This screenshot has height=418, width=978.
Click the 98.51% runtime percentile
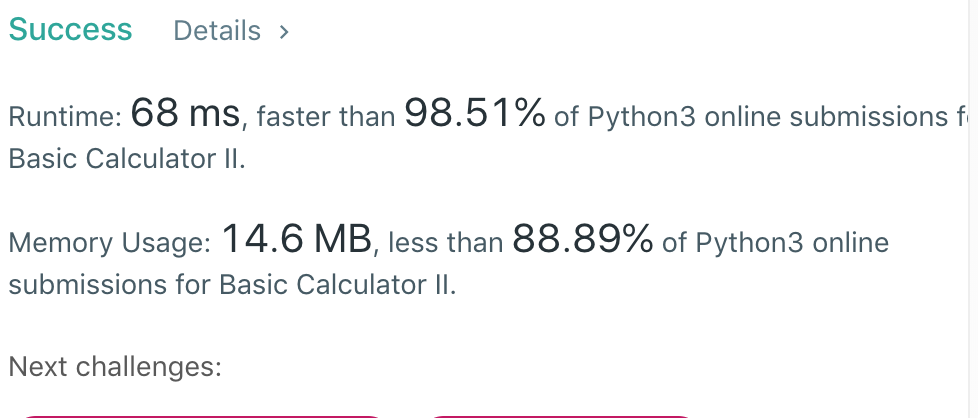click(x=474, y=115)
